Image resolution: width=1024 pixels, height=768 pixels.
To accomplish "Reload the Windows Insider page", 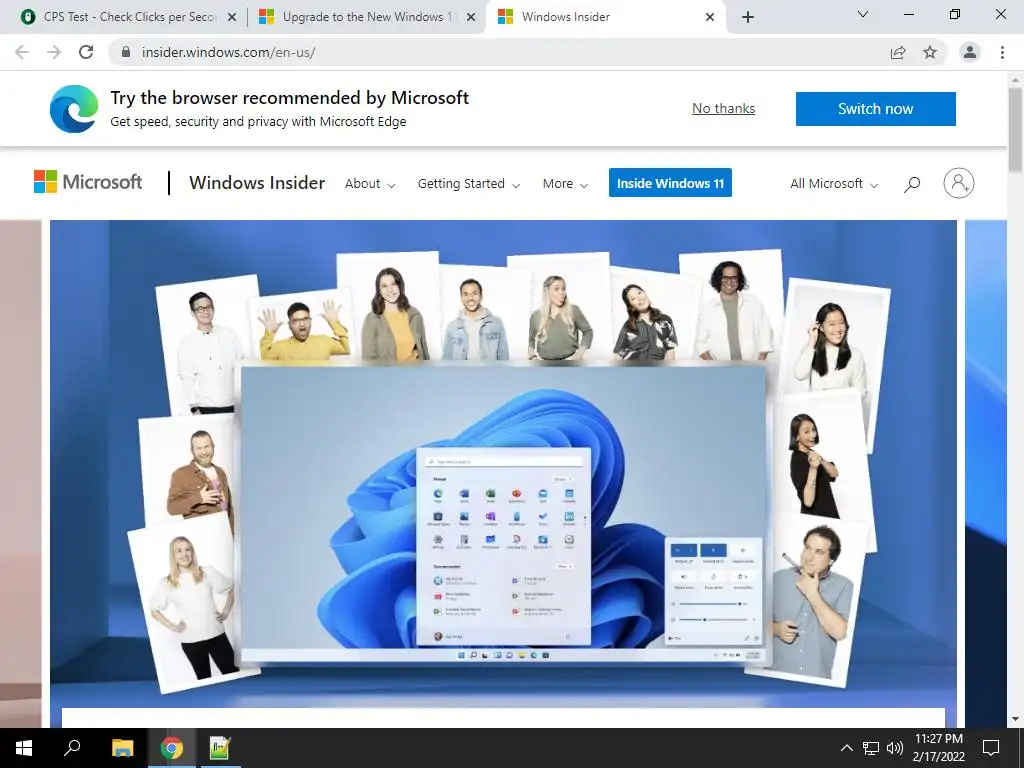I will pyautogui.click(x=86, y=52).
